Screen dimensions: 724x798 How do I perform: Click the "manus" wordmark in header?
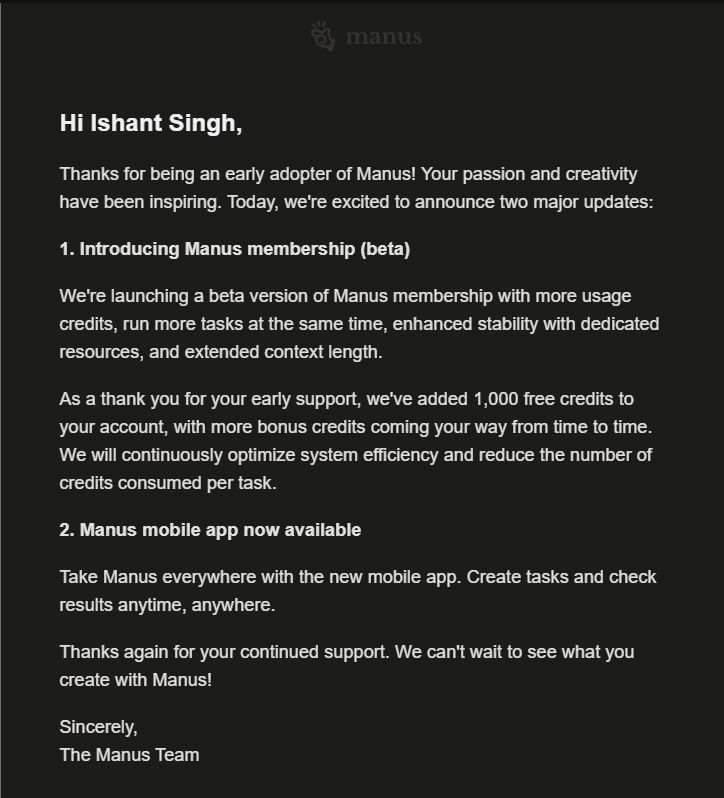383,38
